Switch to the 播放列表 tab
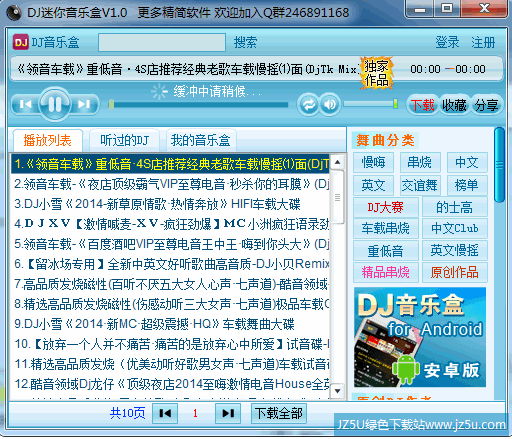The image size is (512, 439). [48, 140]
